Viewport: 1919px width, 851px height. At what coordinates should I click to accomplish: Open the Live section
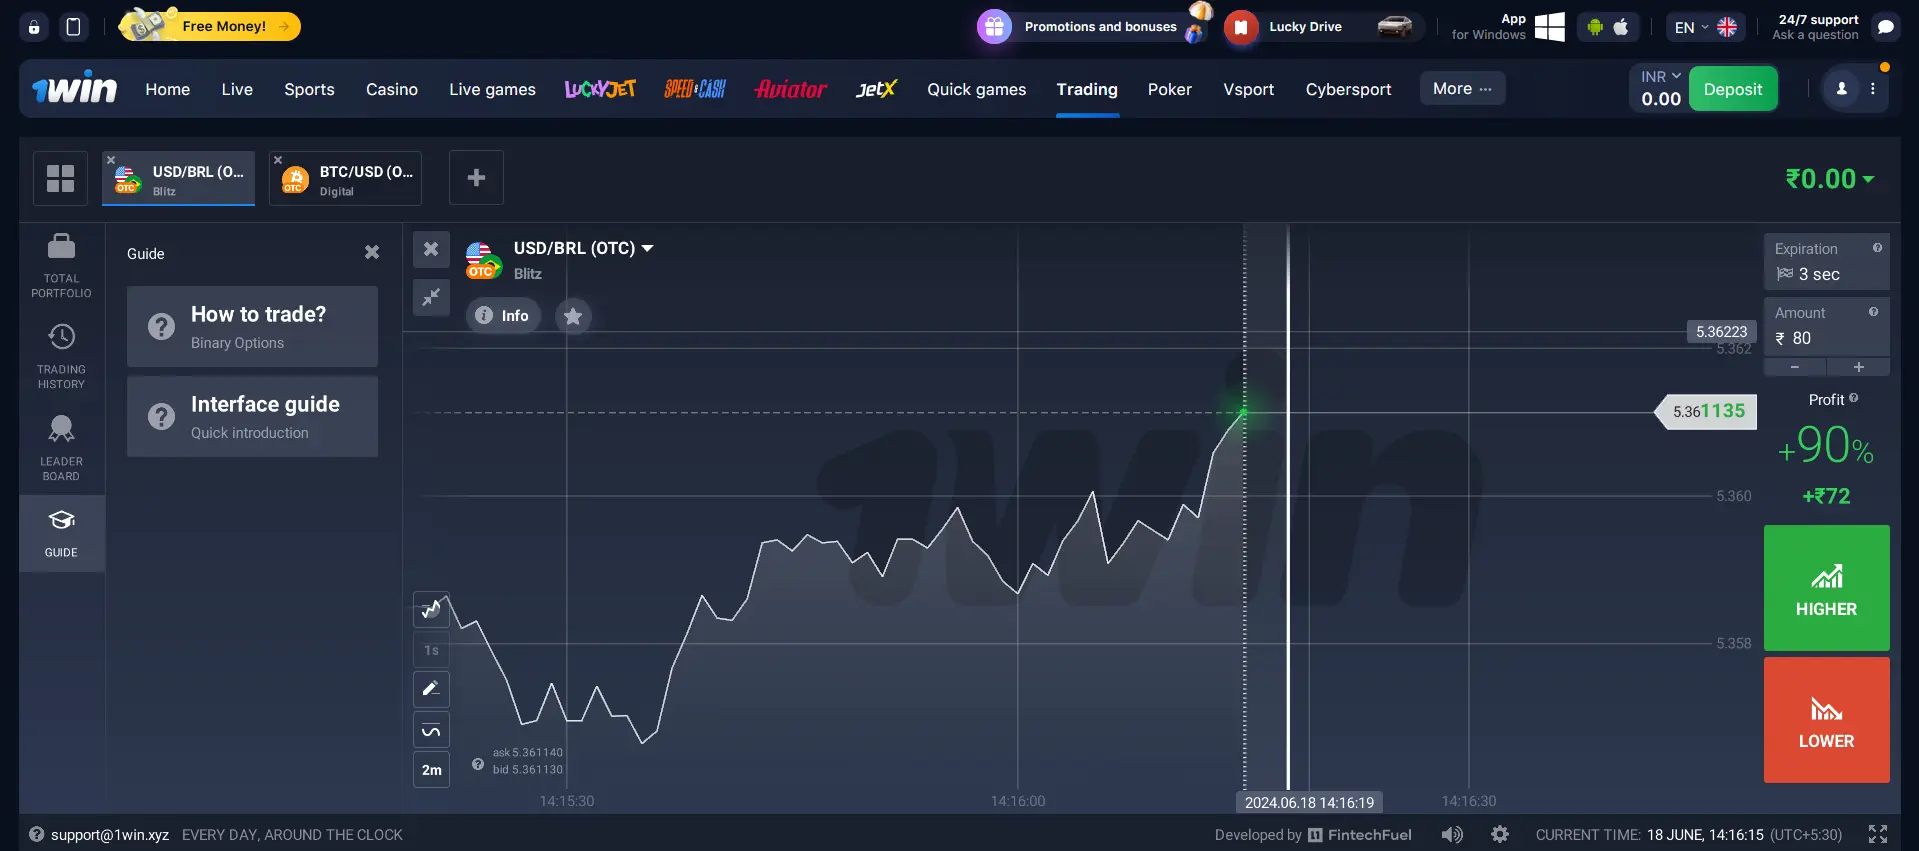coord(237,89)
